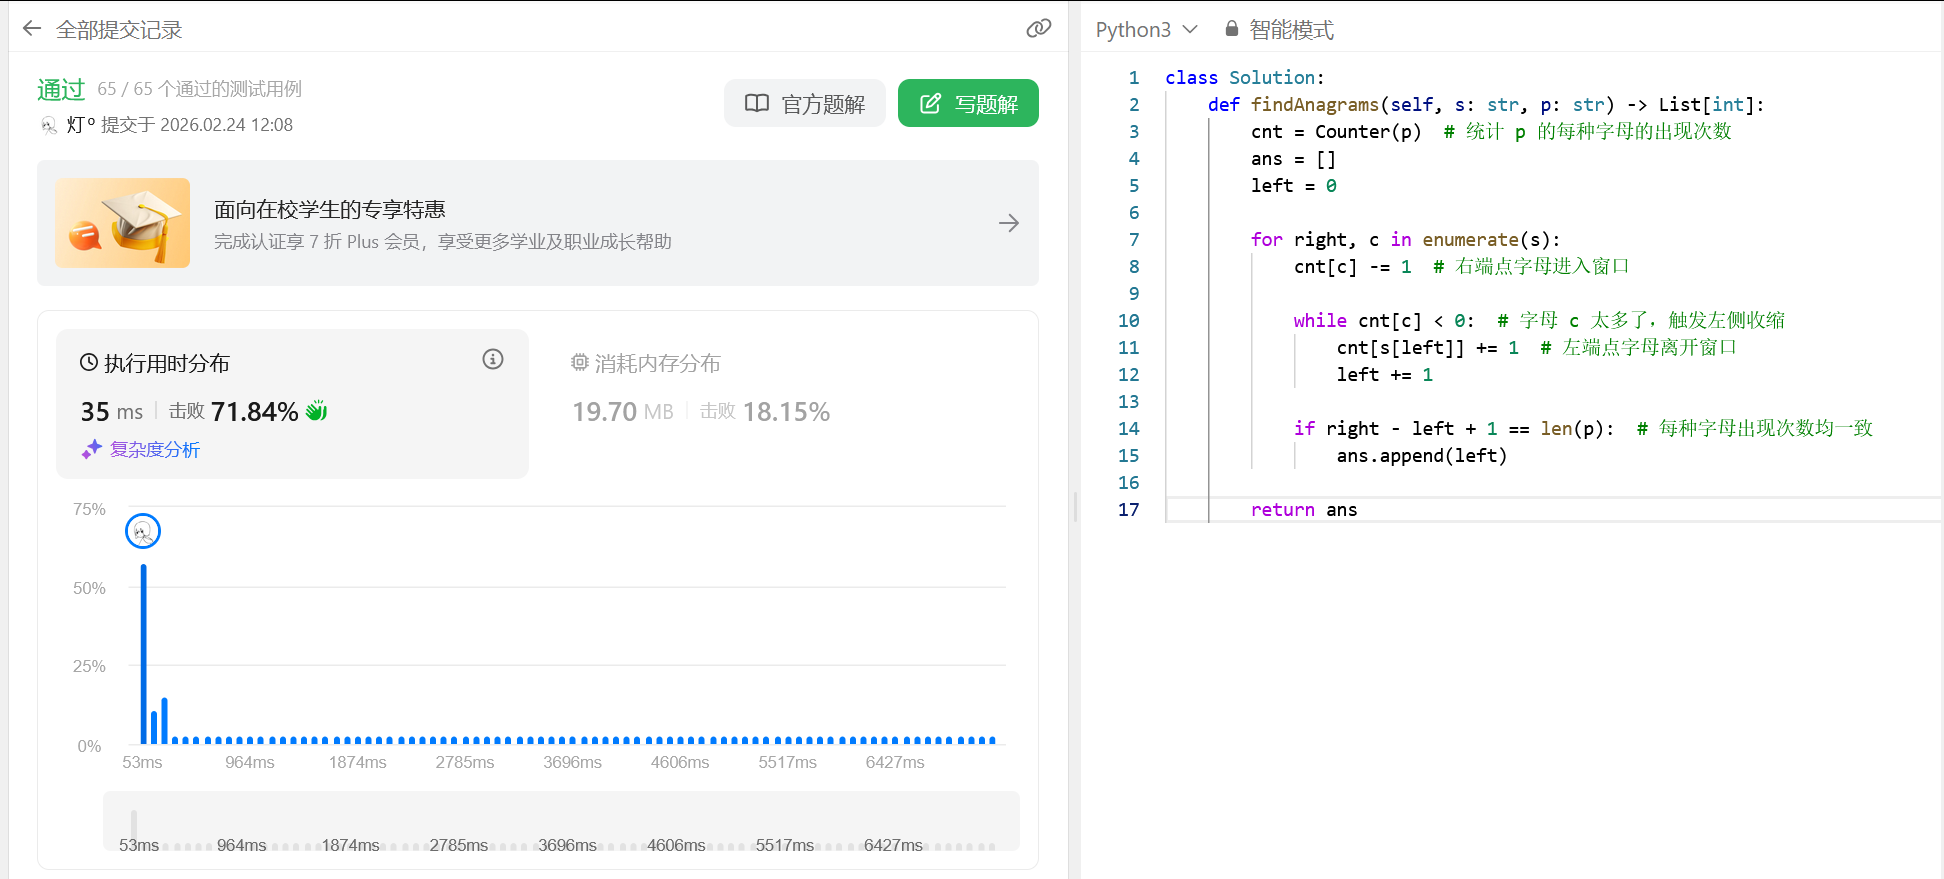Click the 全部提交记录 header title
Viewport: 1944px width, 879px height.
pos(119,30)
